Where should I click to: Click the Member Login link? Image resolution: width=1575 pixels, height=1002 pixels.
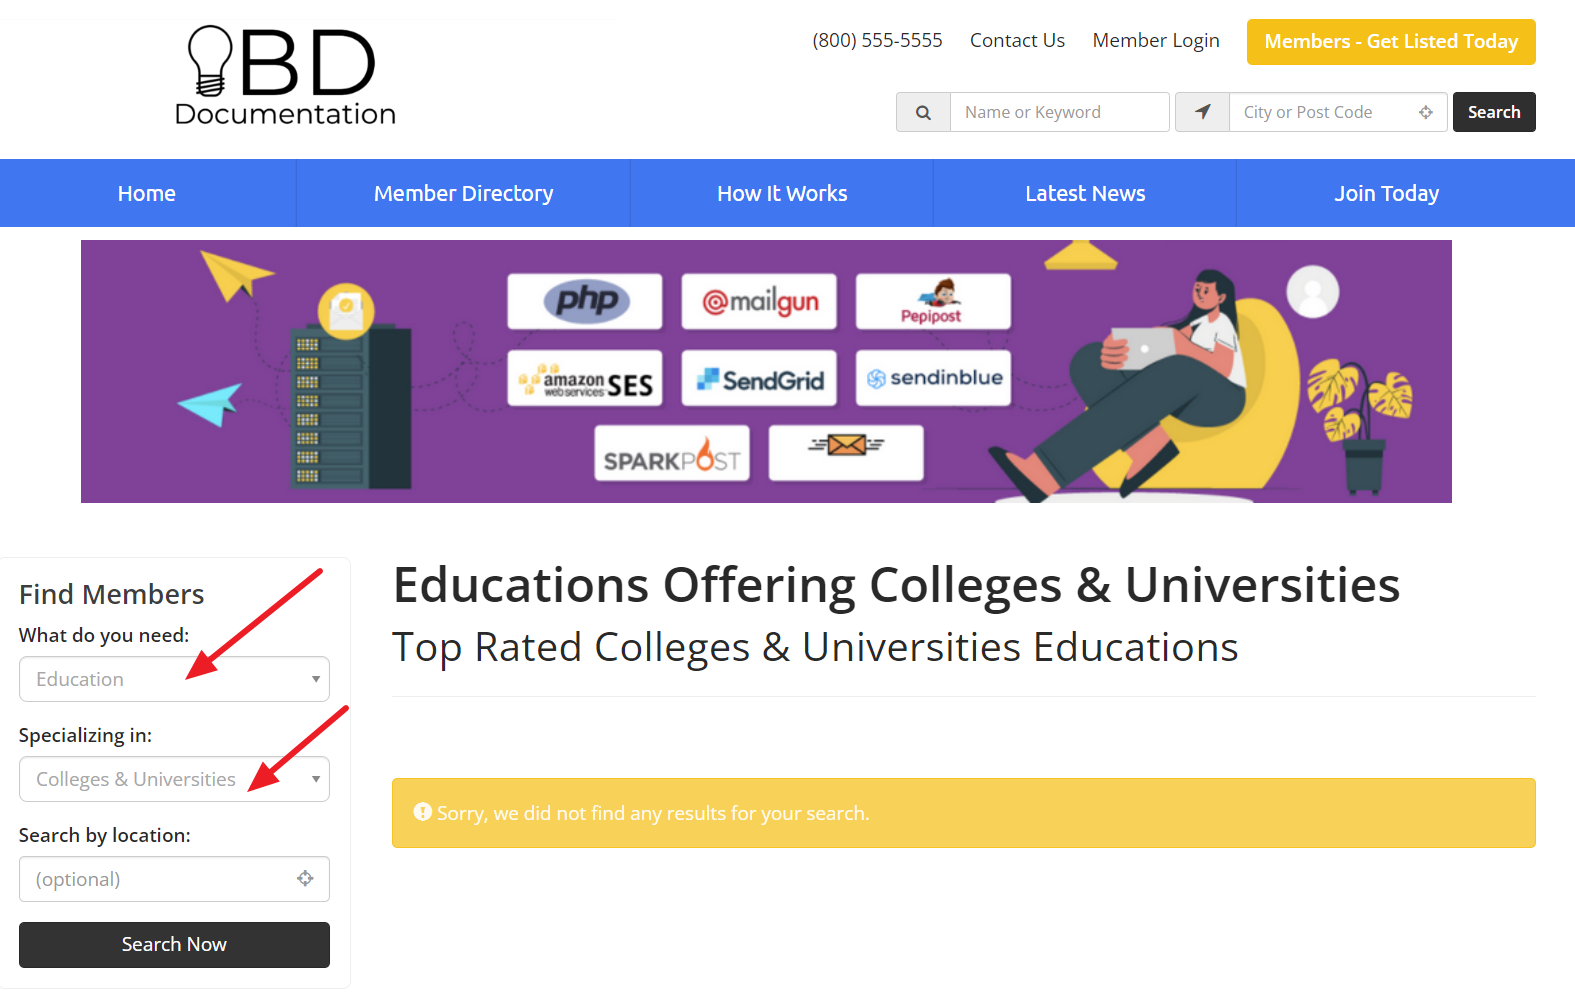tap(1156, 40)
